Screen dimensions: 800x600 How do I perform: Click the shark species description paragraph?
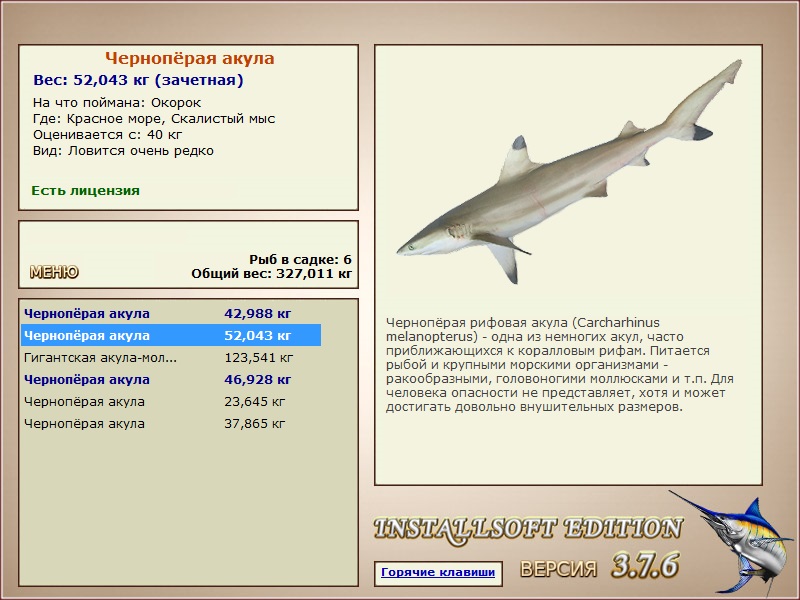point(560,365)
